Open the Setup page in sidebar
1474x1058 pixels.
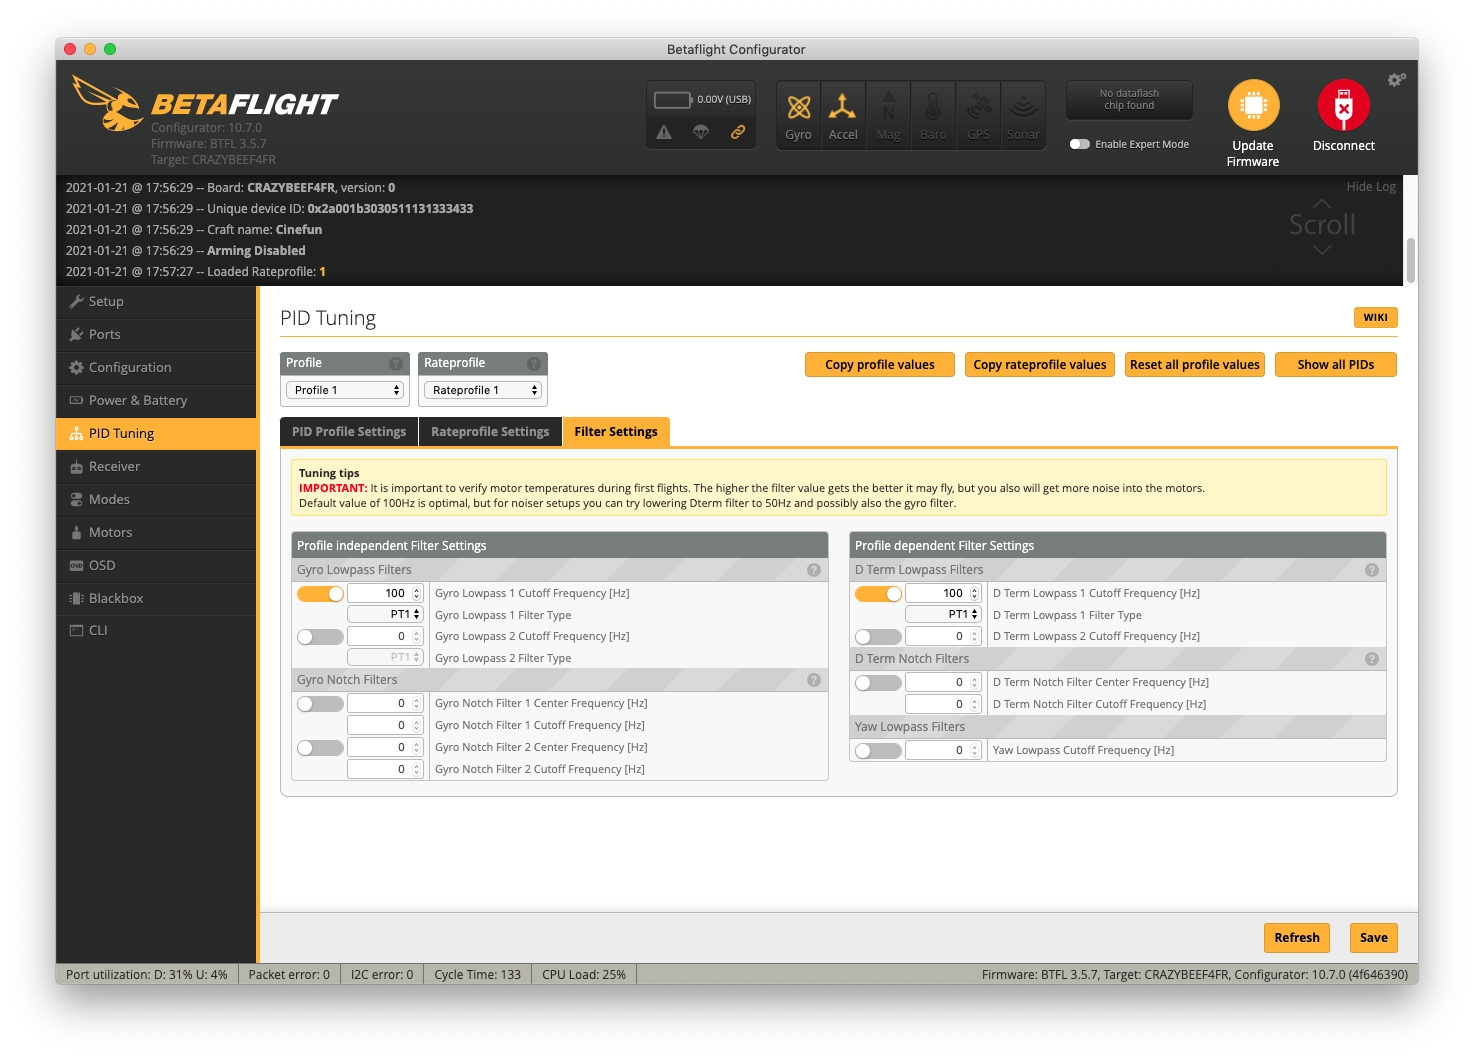[x=156, y=302]
